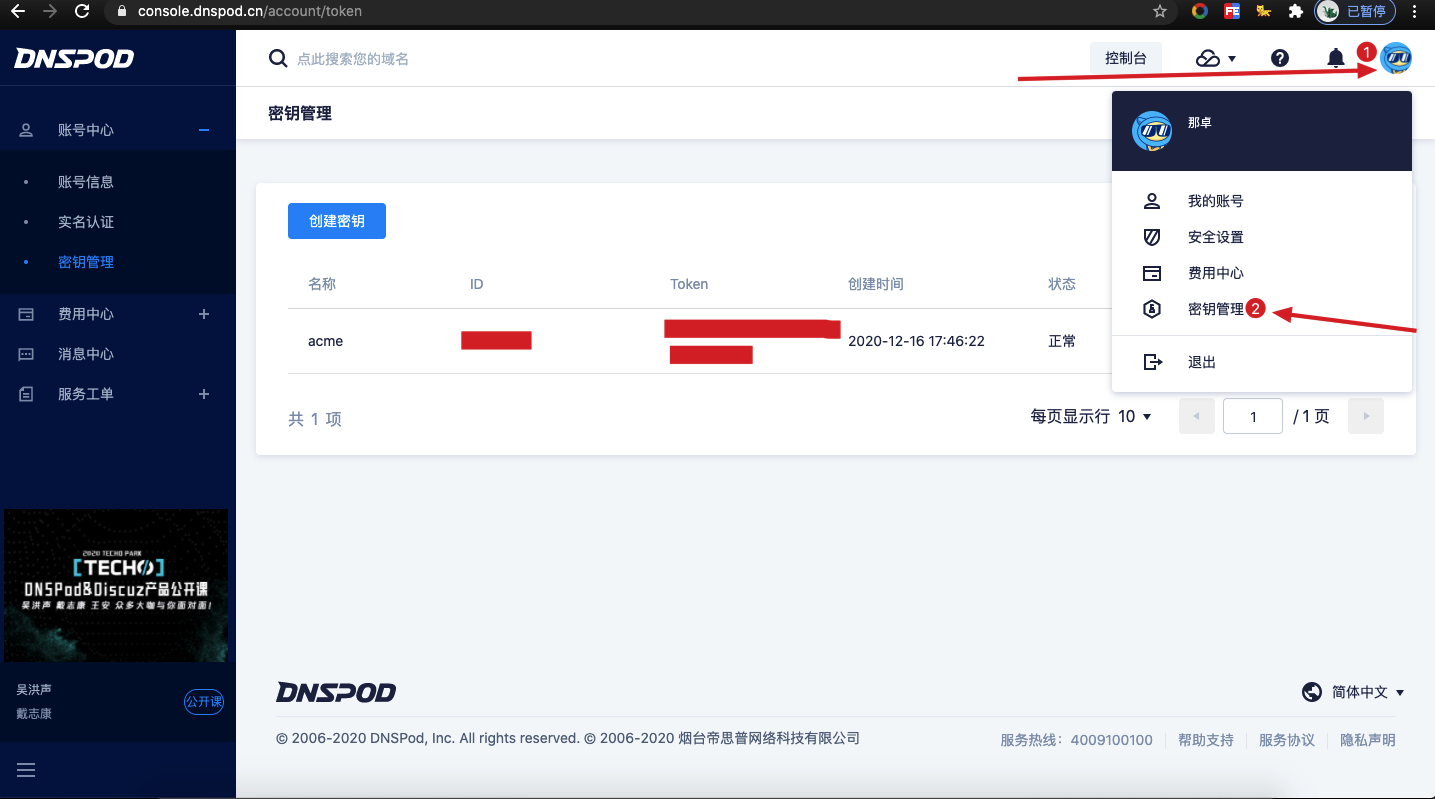Click the acme key name
The width and height of the screenshot is (1435, 799).
[325, 341]
